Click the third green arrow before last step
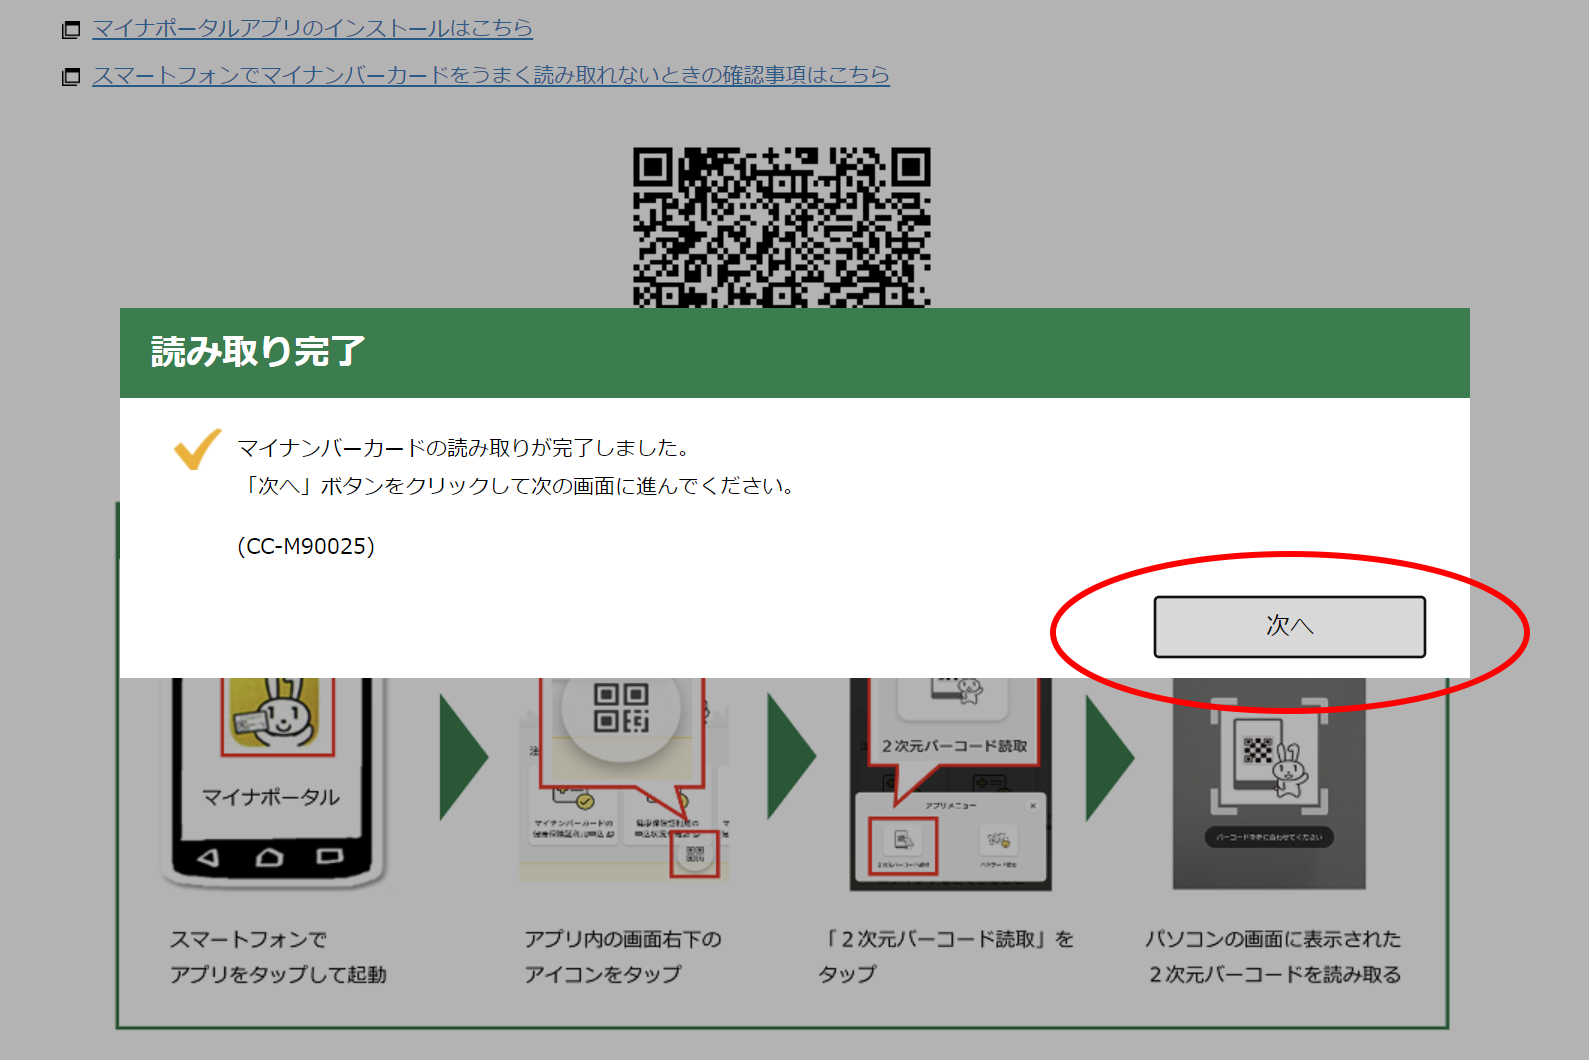1589x1060 pixels. 1109,758
